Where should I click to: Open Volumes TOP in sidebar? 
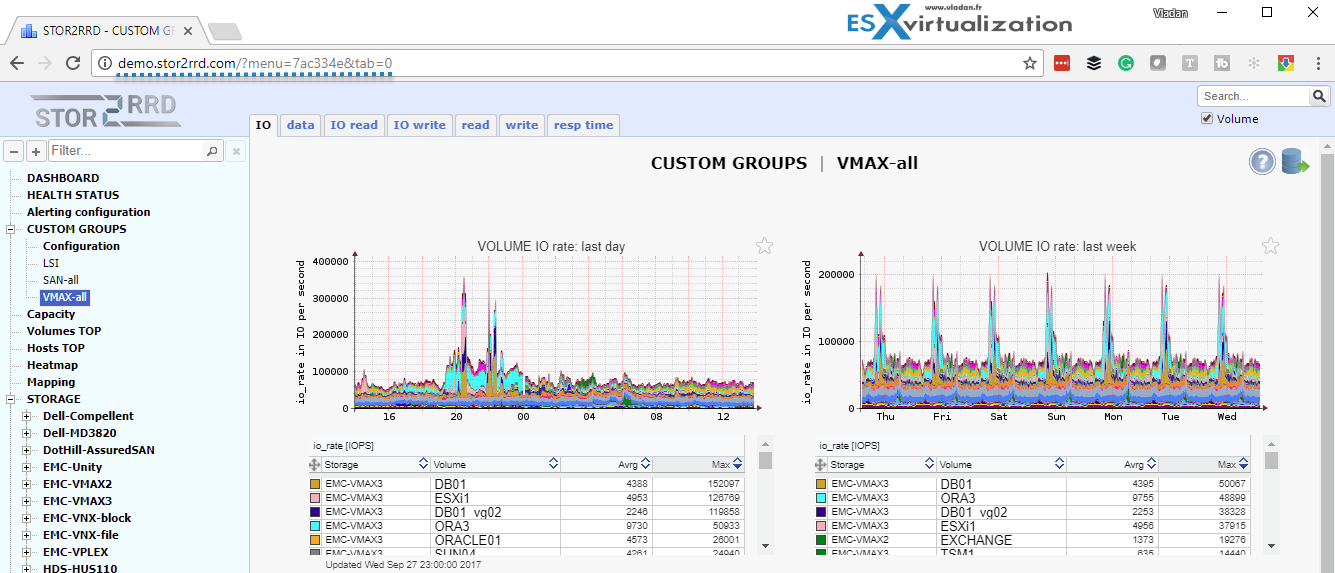click(64, 331)
